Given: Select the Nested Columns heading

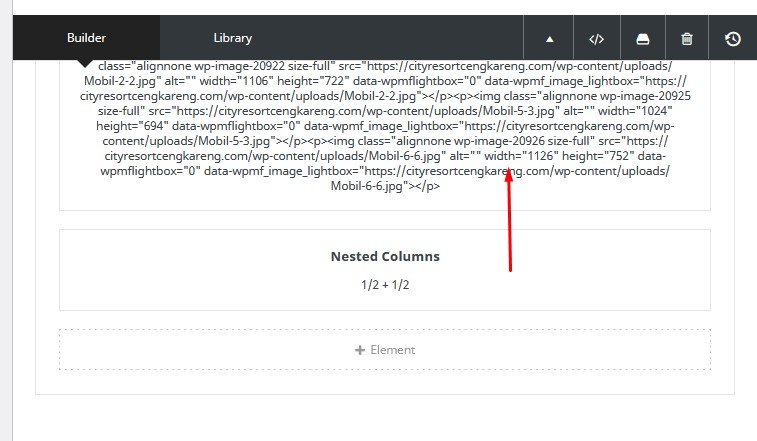Looking at the screenshot, I should (385, 256).
